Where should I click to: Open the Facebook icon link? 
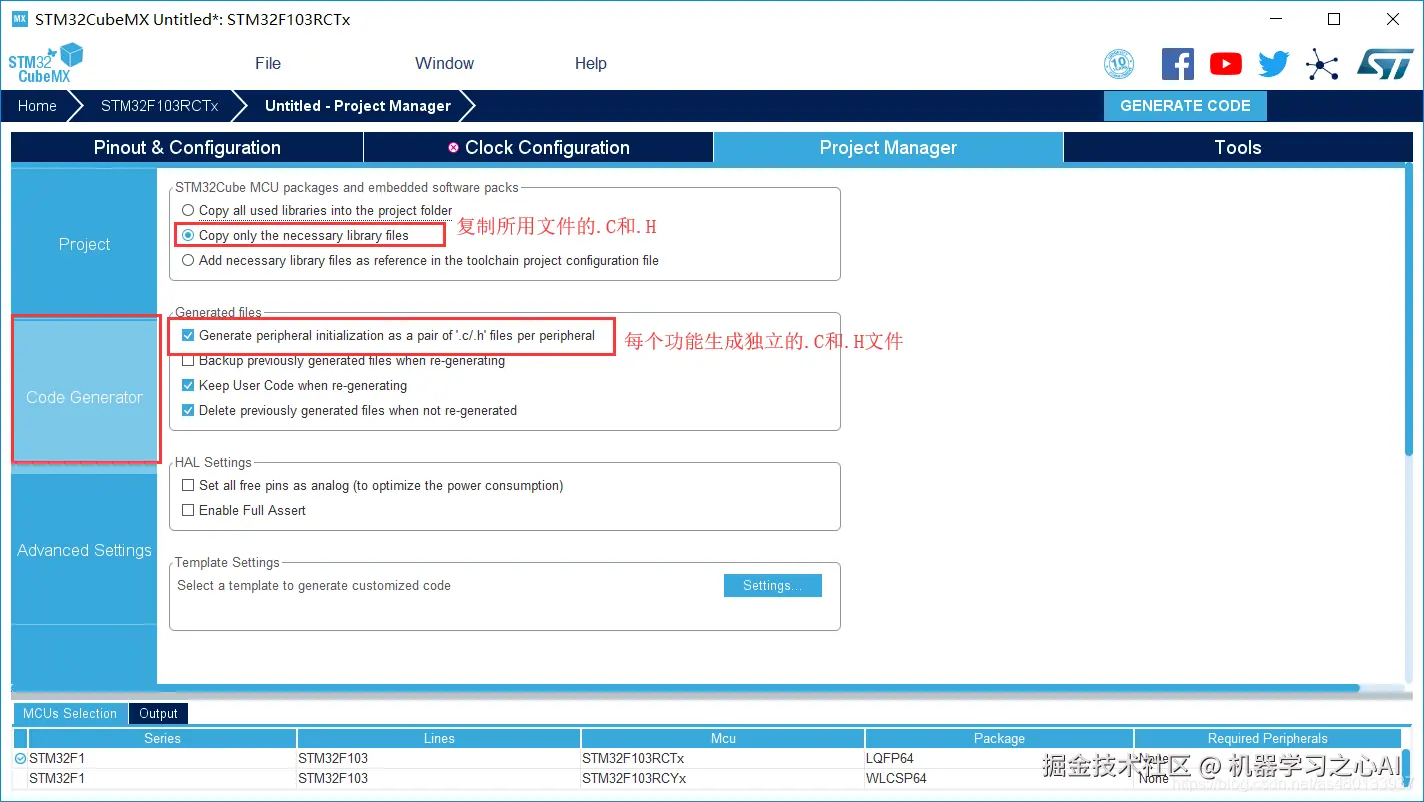click(x=1178, y=64)
